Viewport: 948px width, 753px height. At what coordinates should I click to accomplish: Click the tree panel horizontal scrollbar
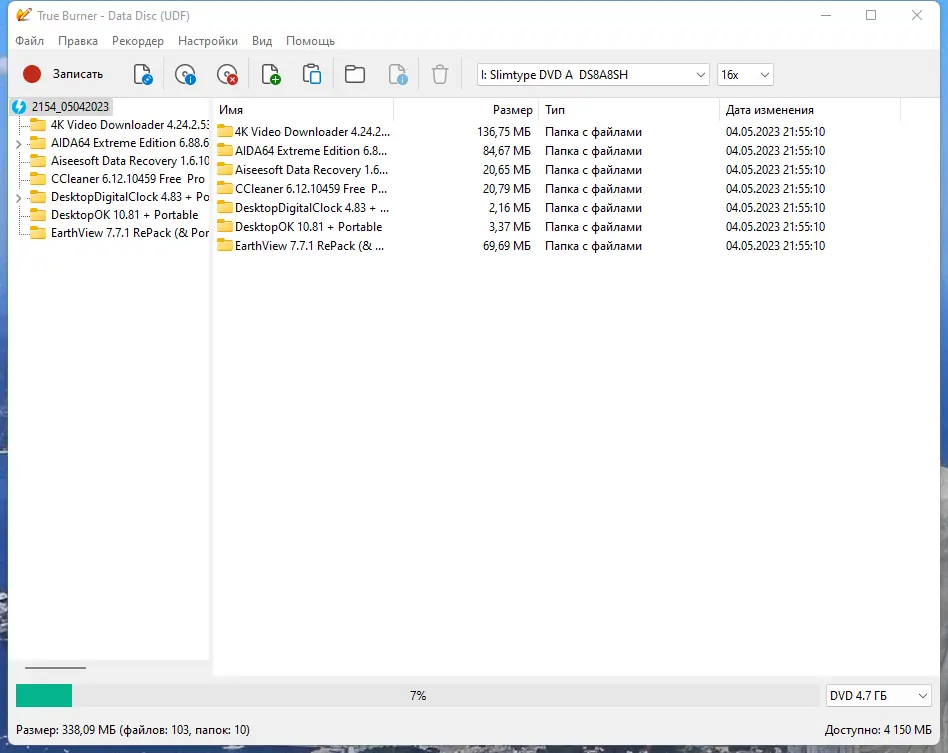(56, 668)
